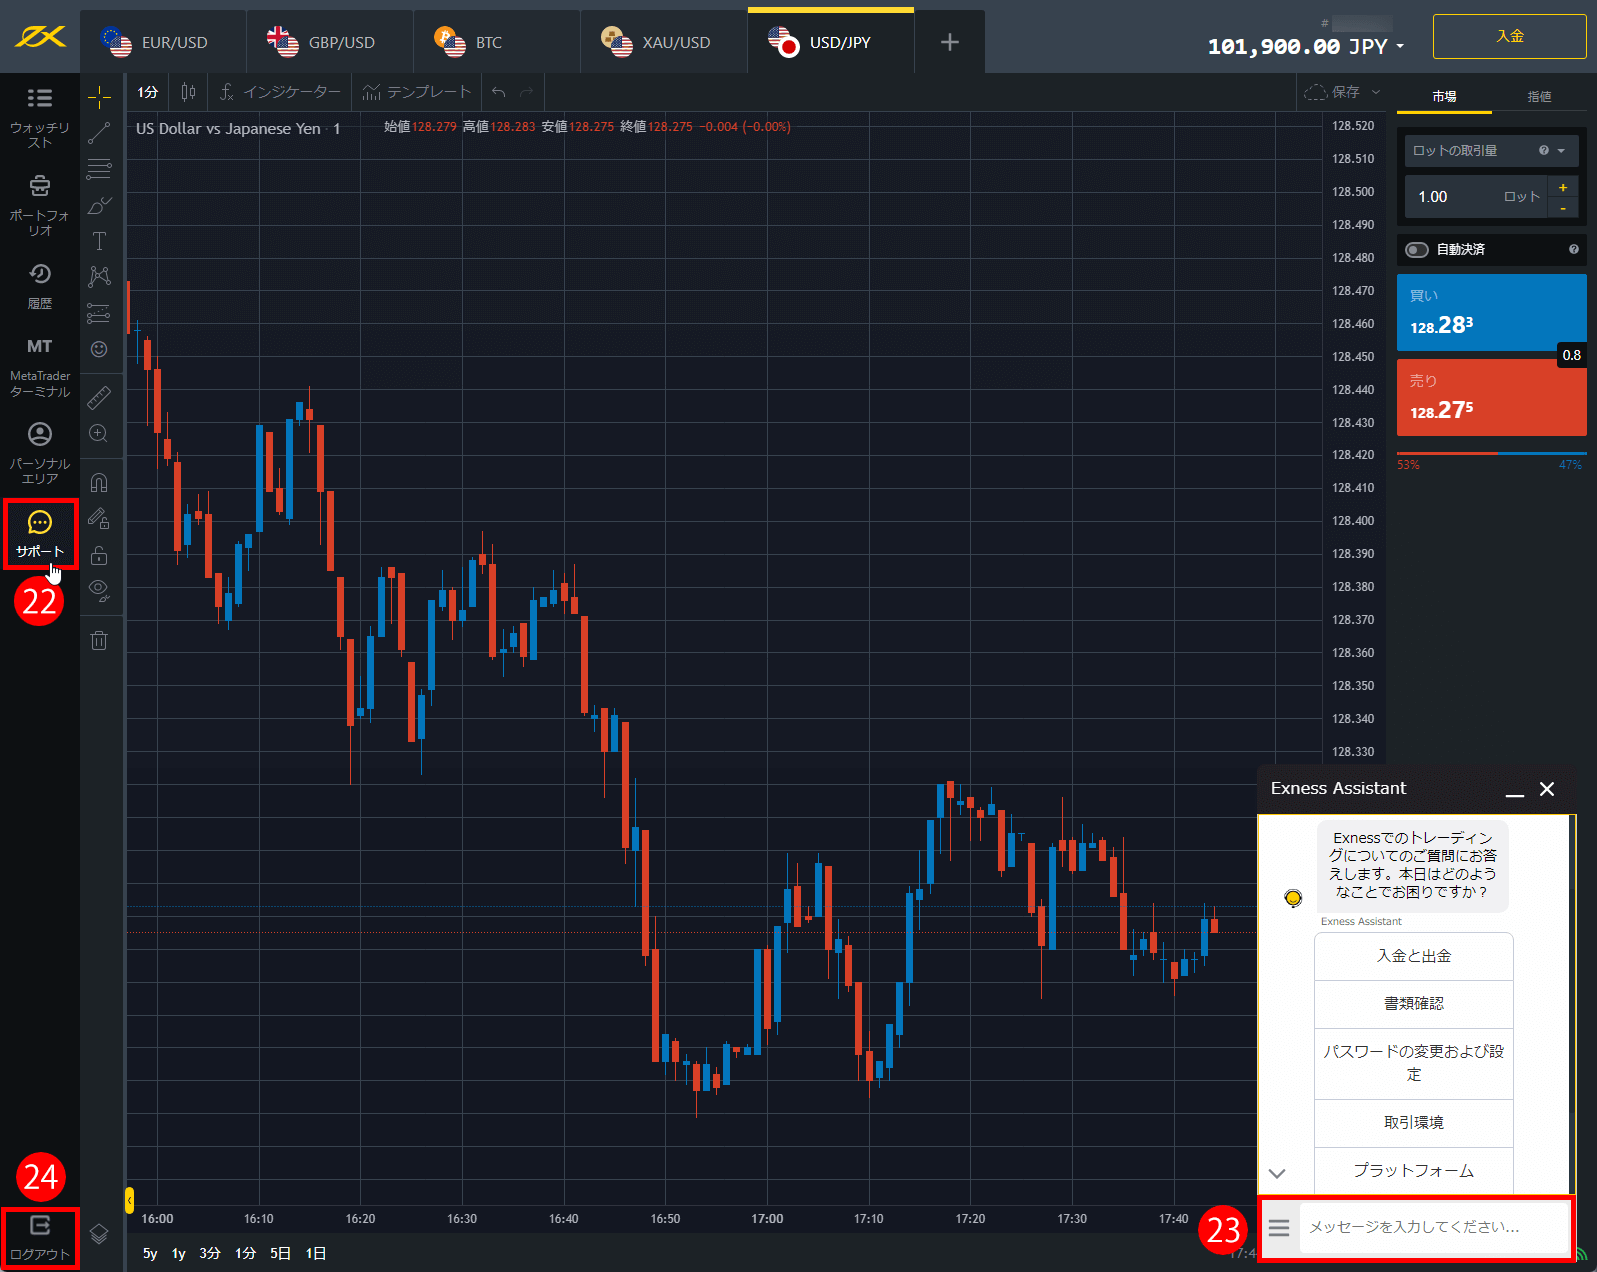Open the MetaTrader terminal icon
Screen dimensions: 1597x1272
coord(39,346)
